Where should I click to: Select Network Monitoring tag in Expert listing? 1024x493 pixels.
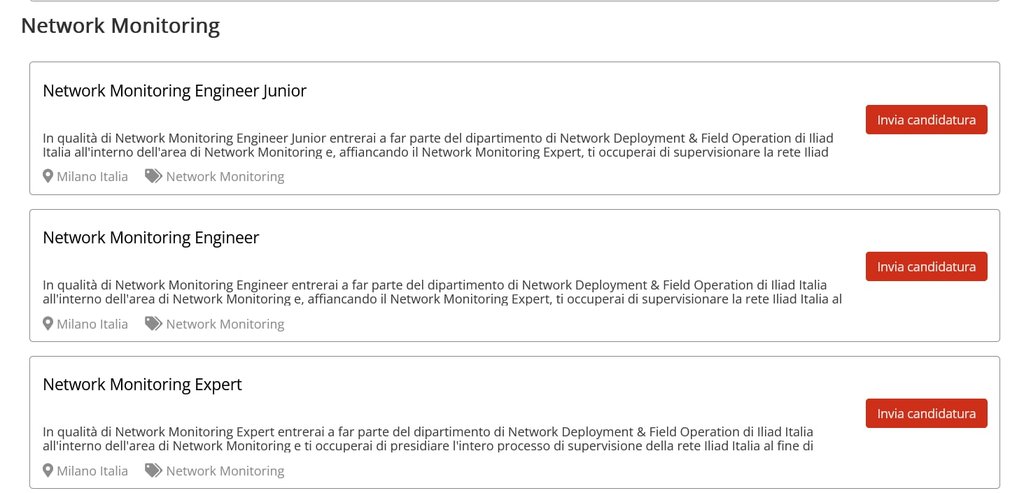coord(225,471)
